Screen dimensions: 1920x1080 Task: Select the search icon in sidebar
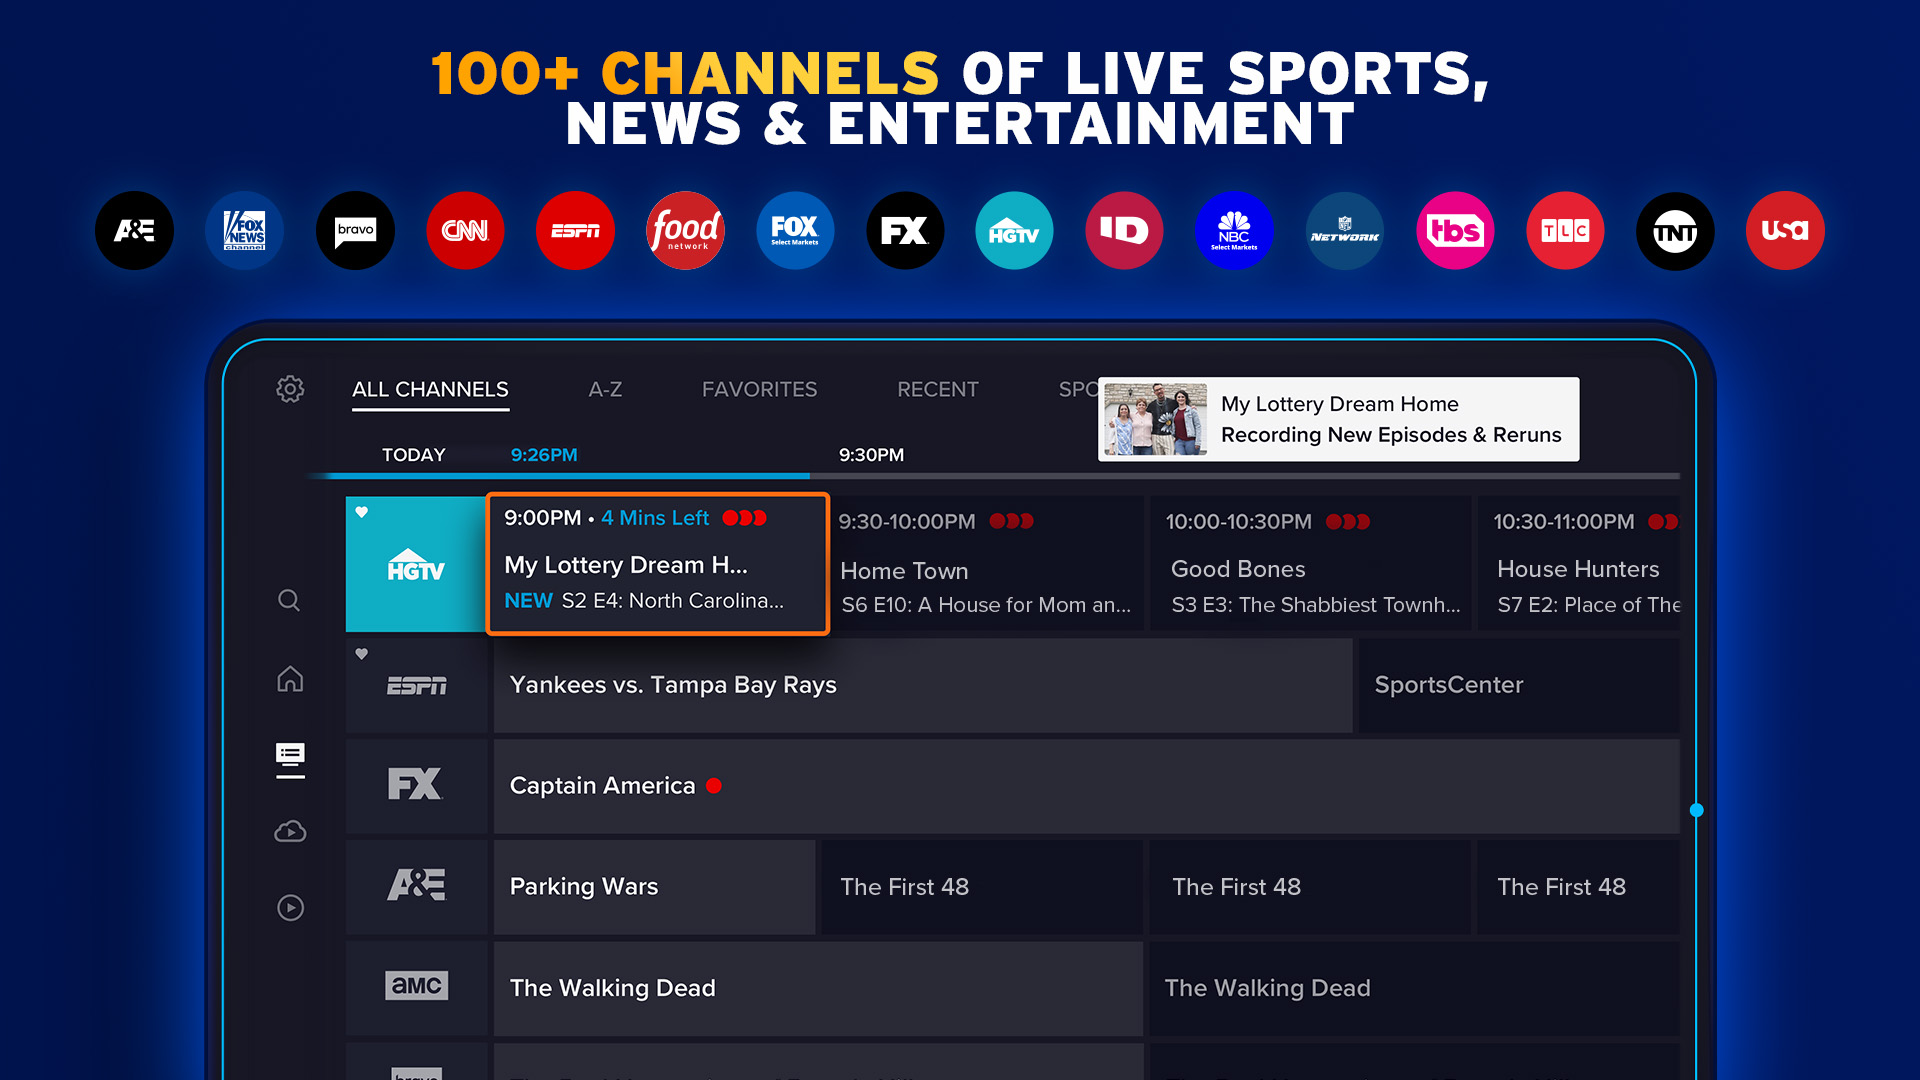coord(289,600)
